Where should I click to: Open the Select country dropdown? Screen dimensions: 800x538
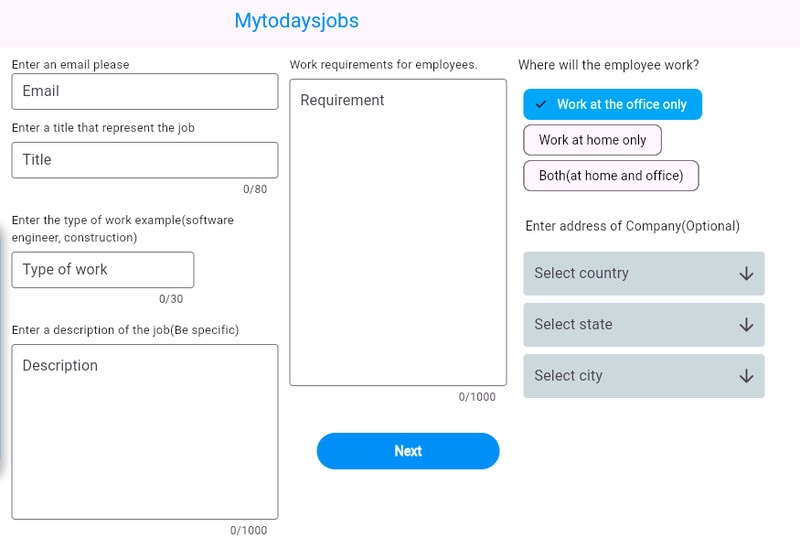pyautogui.click(x=643, y=274)
